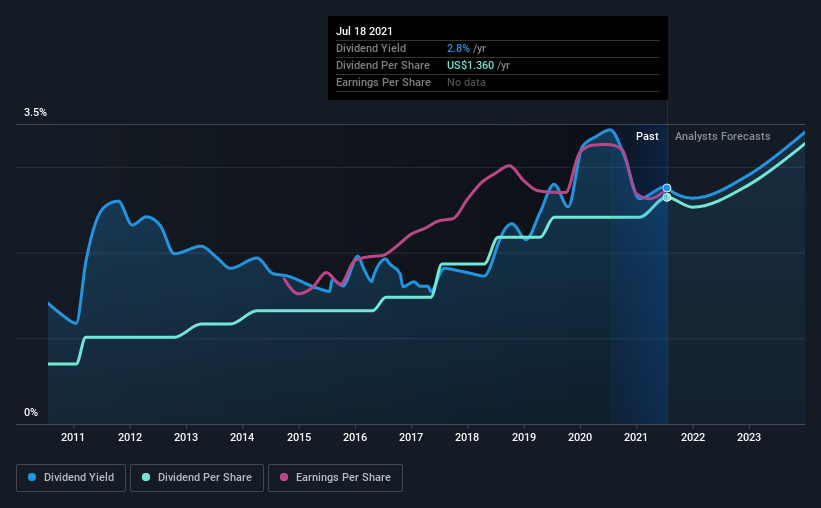Click the 3.5% y-axis label

pos(35,113)
